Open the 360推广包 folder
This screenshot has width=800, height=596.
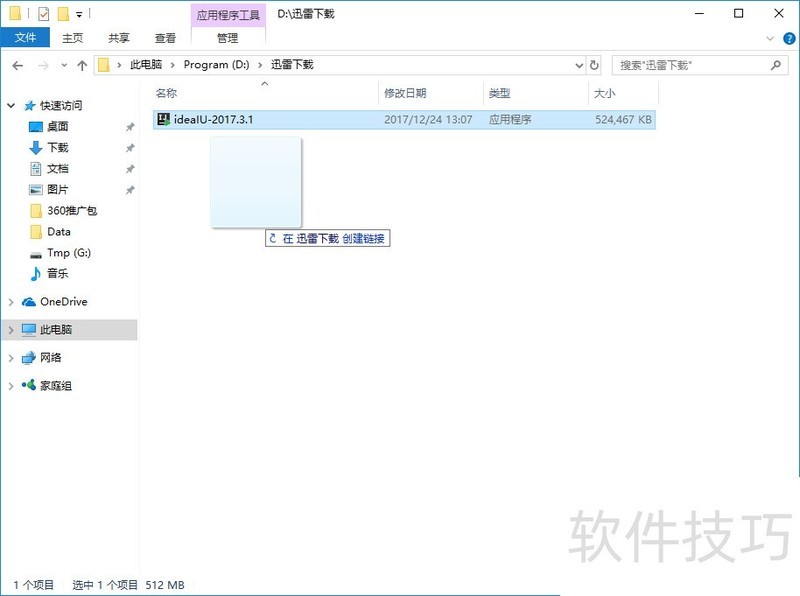coord(72,210)
